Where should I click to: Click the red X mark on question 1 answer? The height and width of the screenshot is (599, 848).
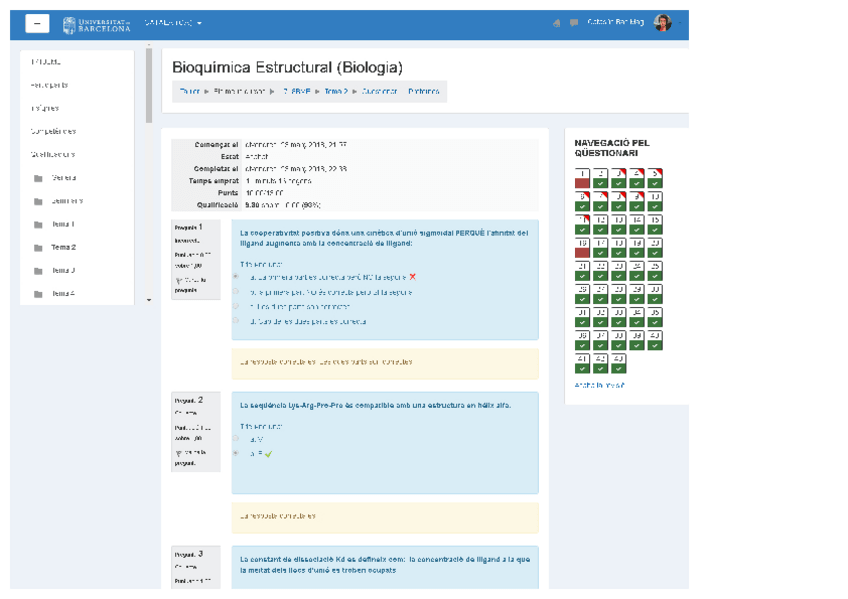[x=413, y=277]
